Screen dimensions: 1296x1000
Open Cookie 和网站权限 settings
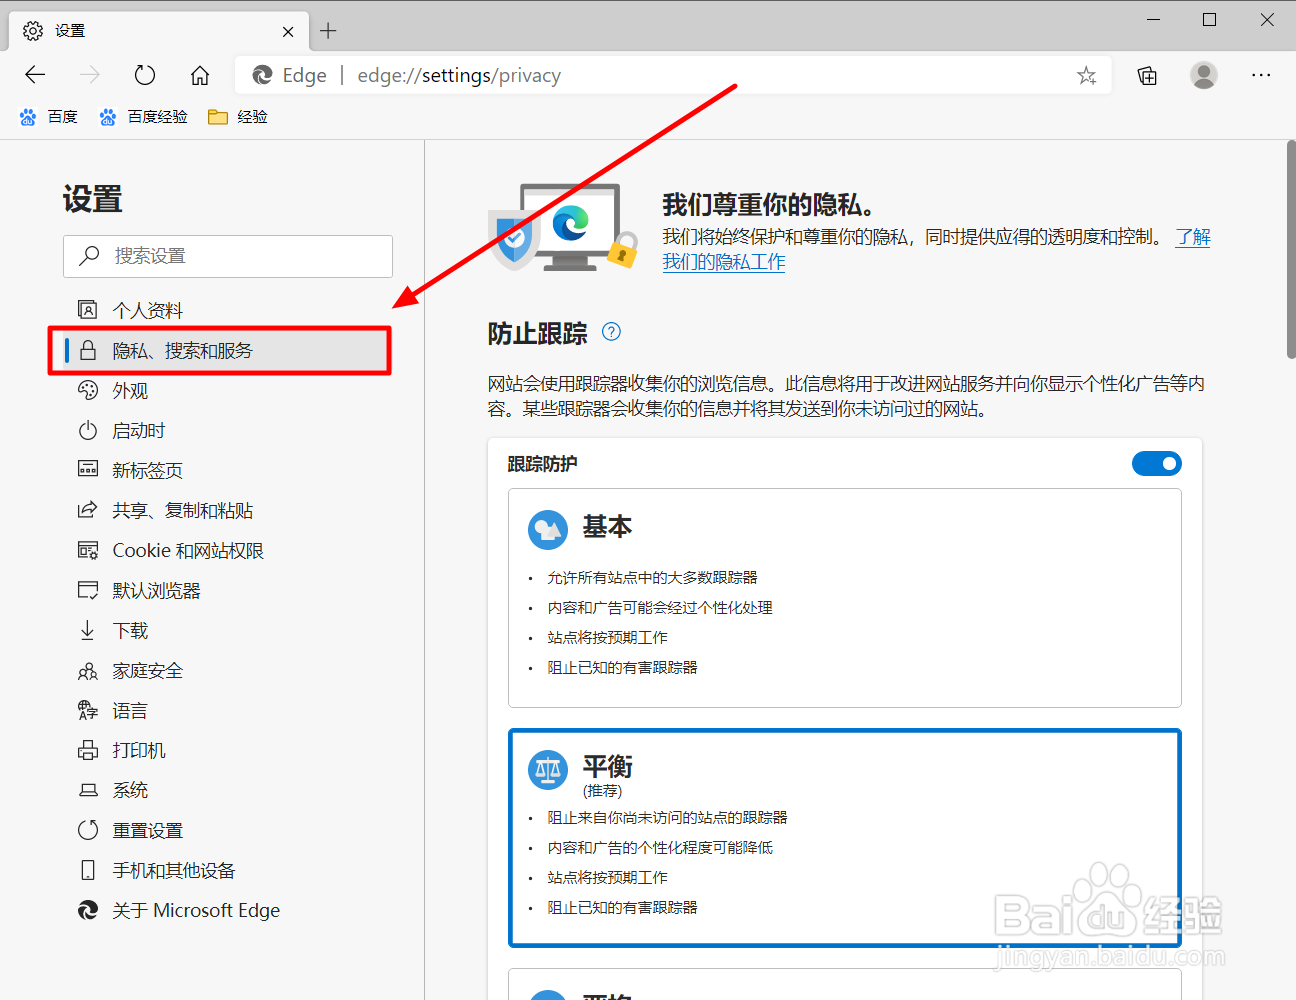tap(184, 550)
